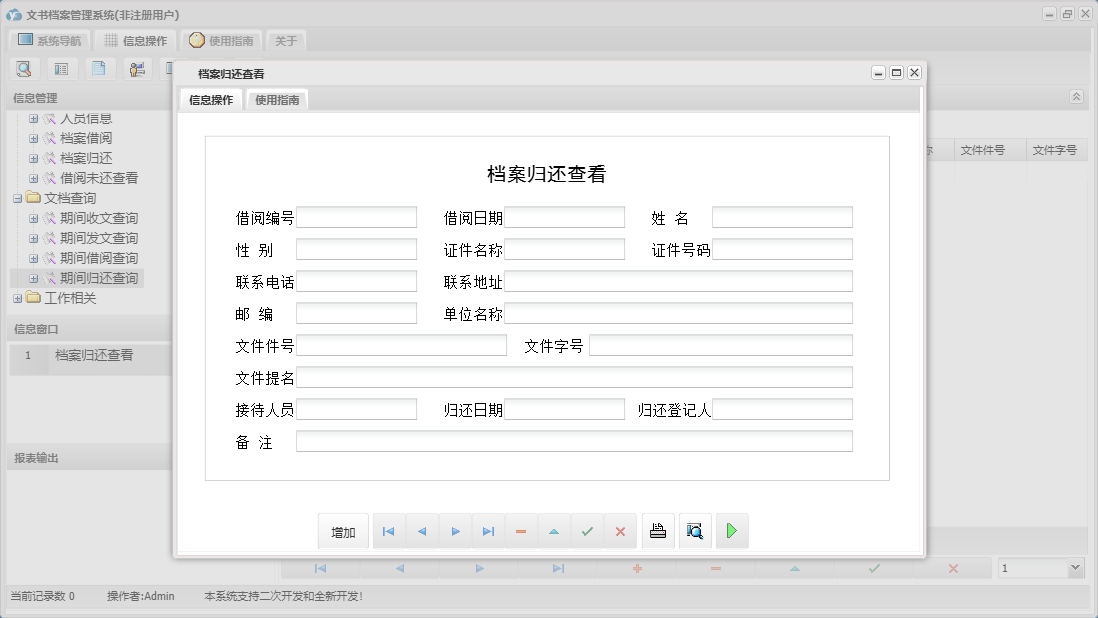This screenshot has width=1098, height=618.
Task: Switch to the 使用指南 tab in the dialog
Action: click(276, 99)
